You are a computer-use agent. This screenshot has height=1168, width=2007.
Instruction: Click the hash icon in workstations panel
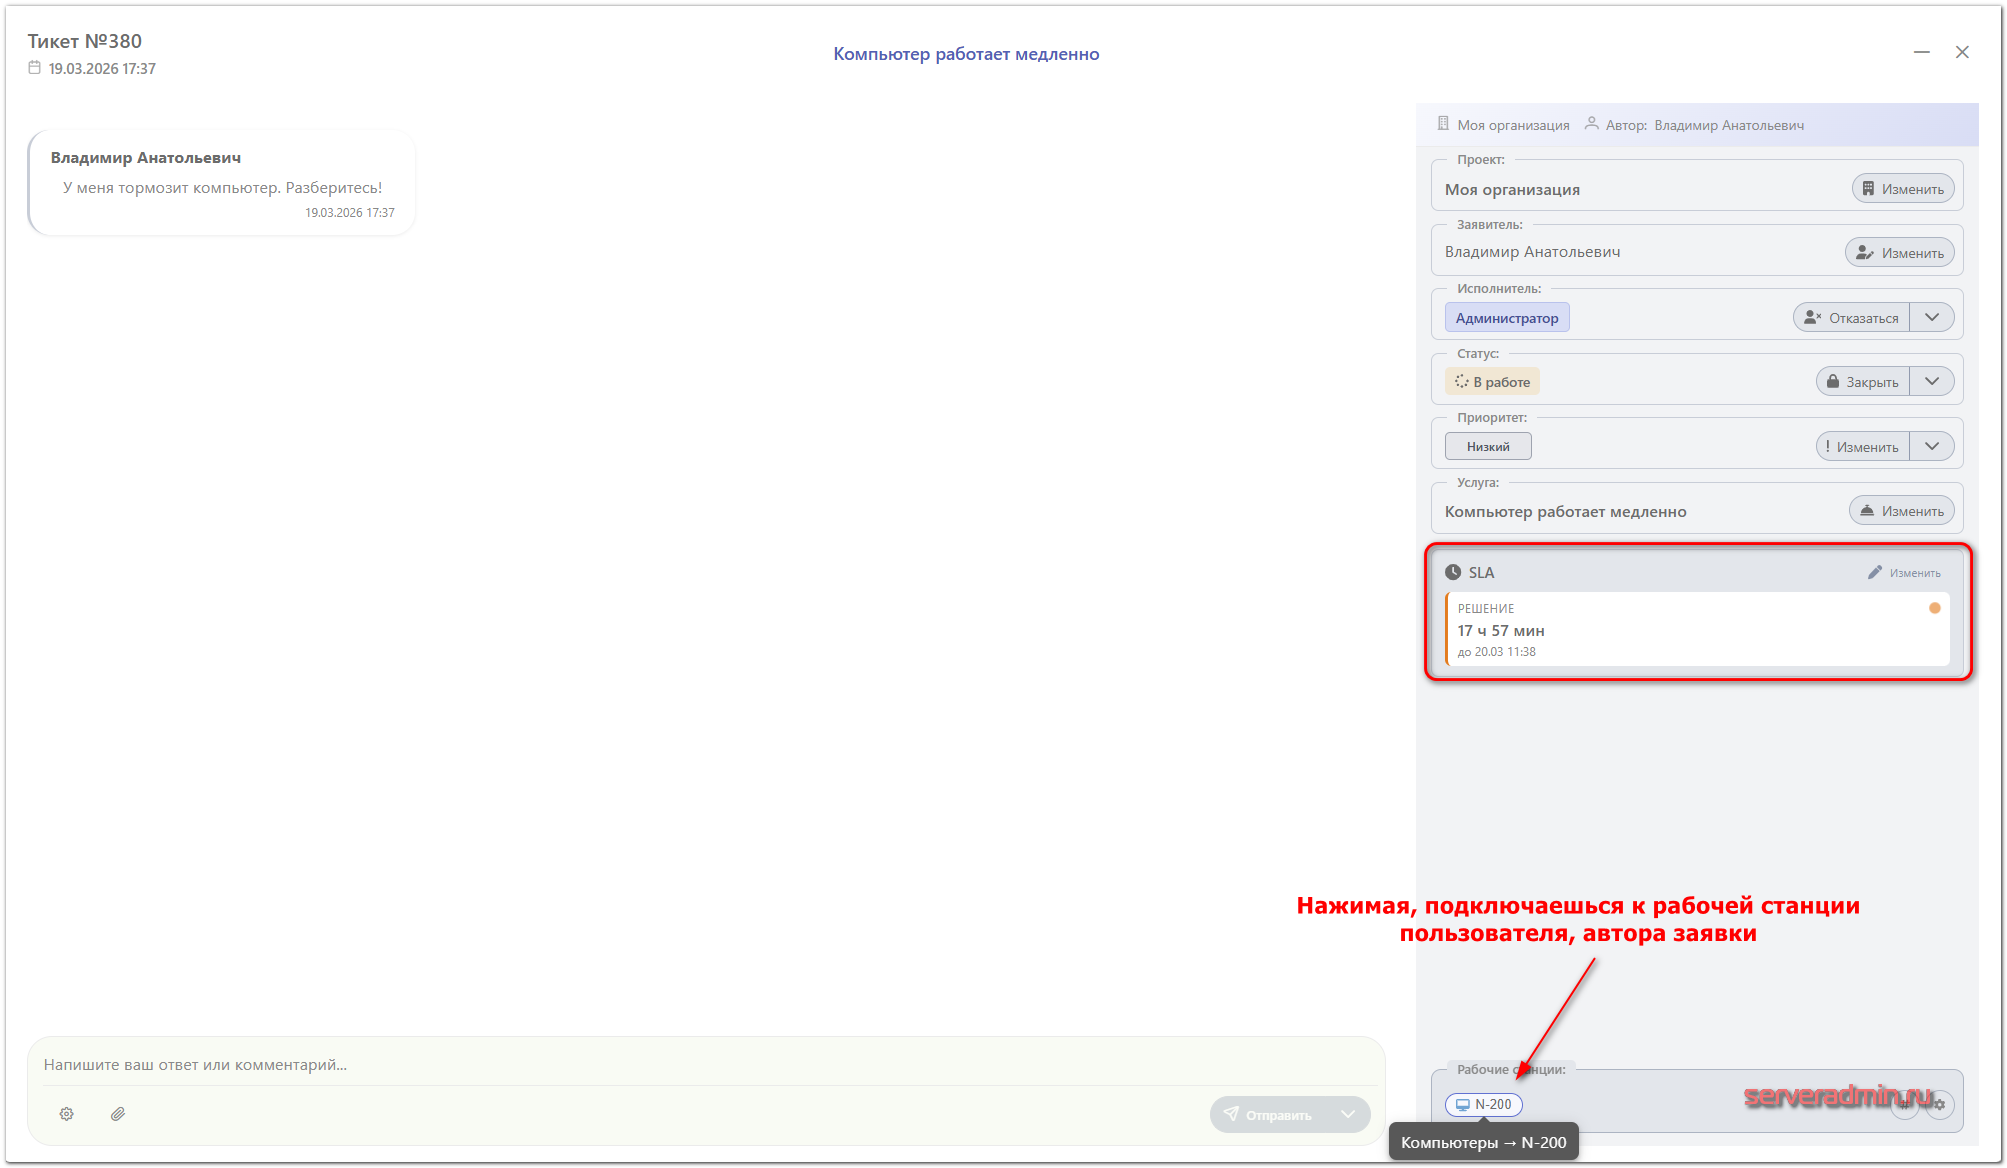coord(1905,1105)
